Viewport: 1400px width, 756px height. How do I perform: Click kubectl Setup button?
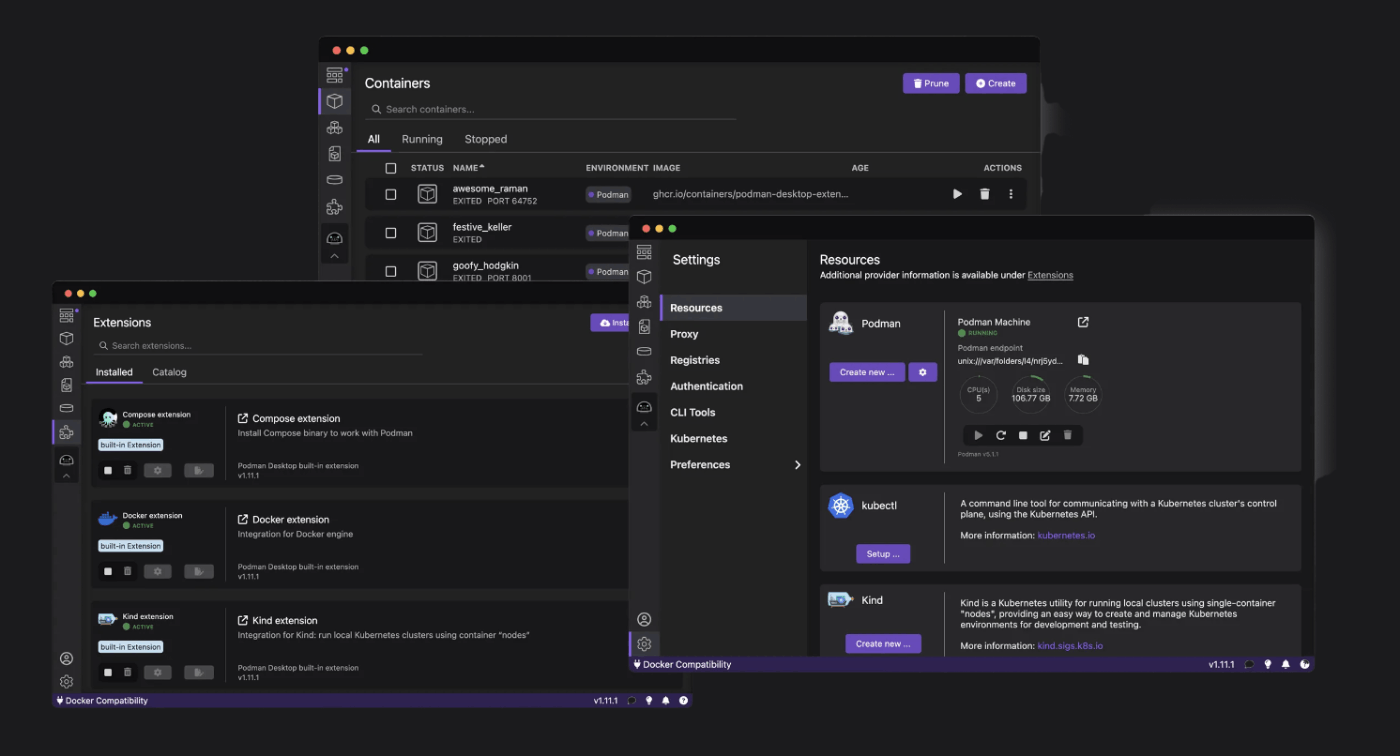(x=883, y=553)
